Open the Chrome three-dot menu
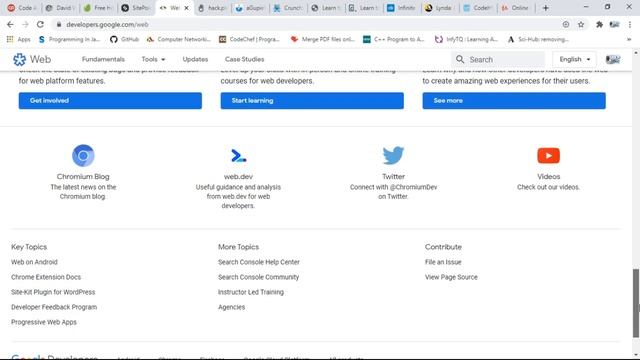The height and width of the screenshot is (360, 640). [x=630, y=24]
